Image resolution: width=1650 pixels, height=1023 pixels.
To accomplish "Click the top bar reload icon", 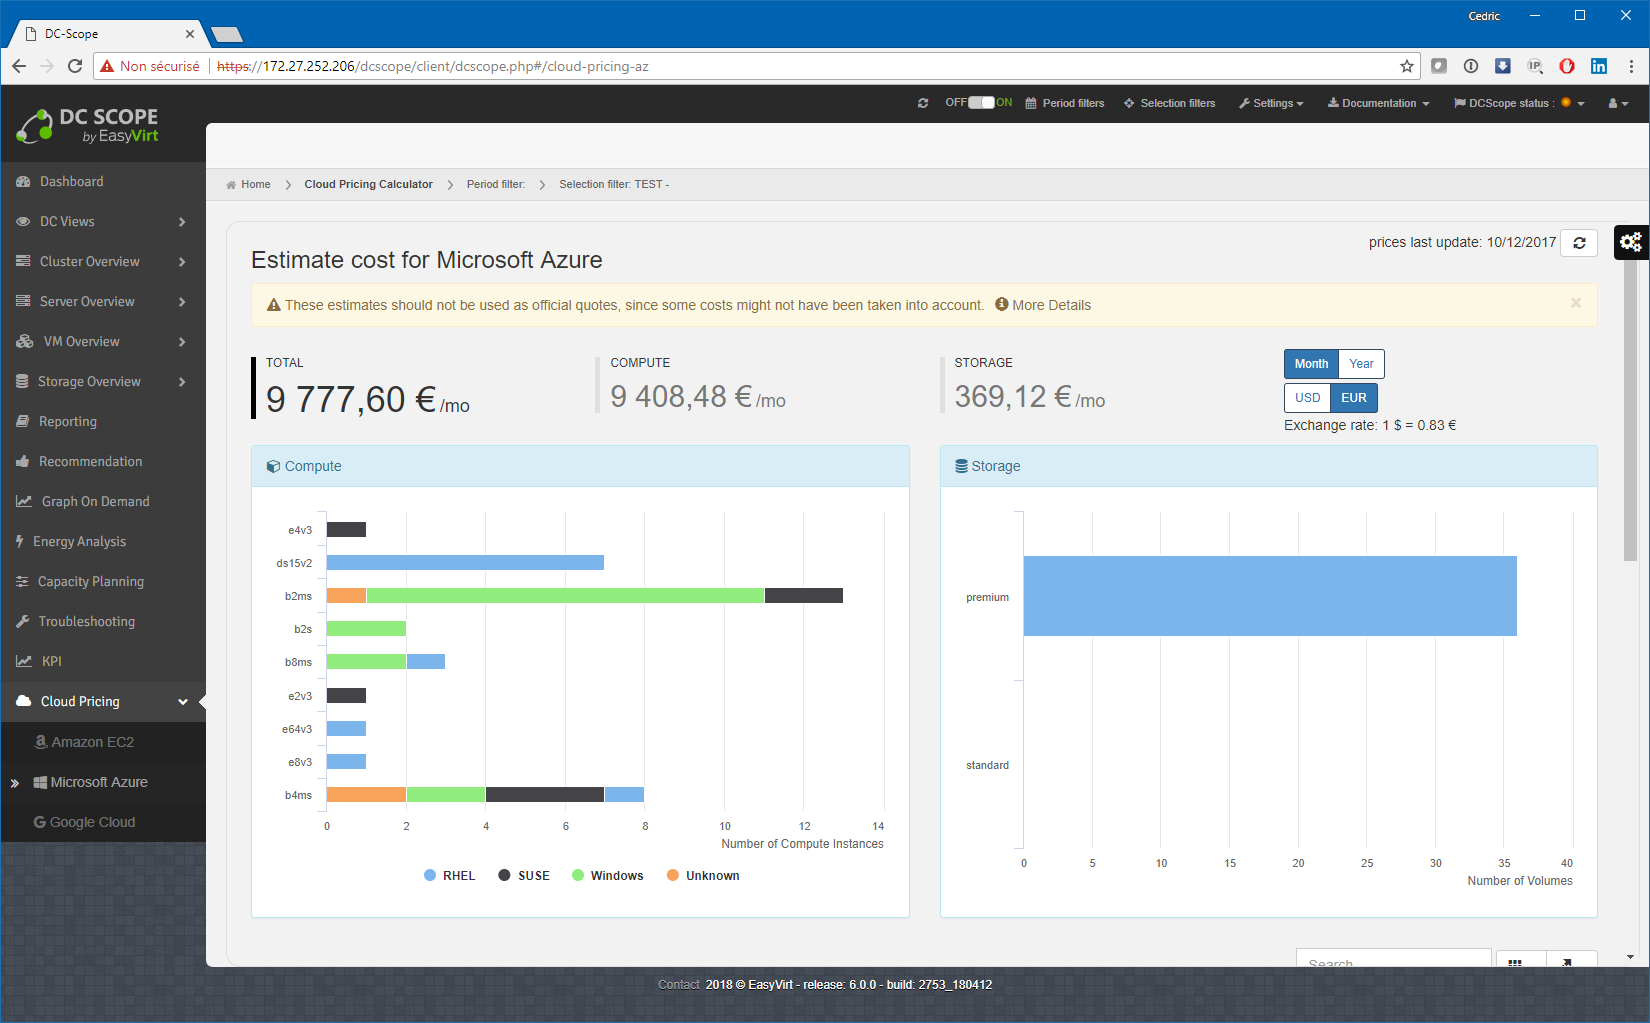I will click(x=922, y=103).
